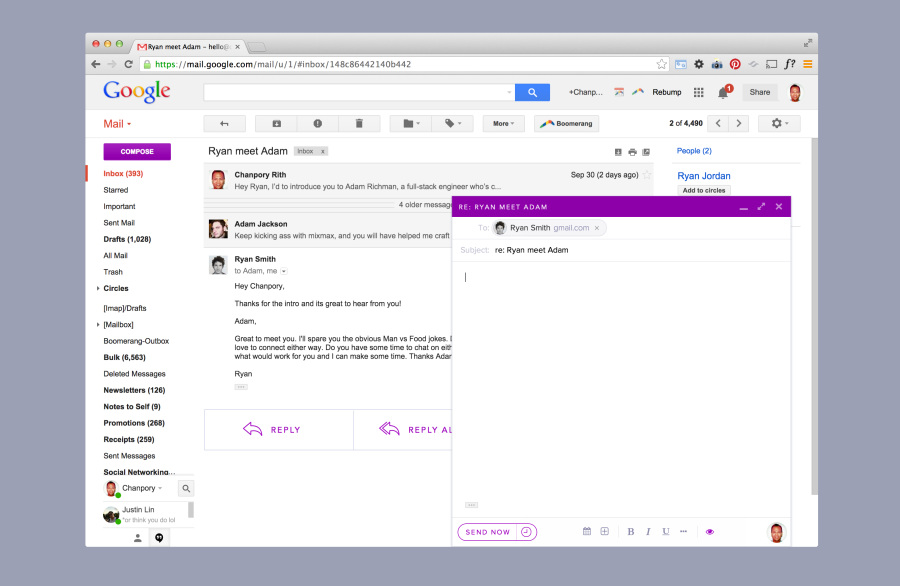900x586 pixels.
Task: Open Hangouts conversations icon
Action: [159, 538]
